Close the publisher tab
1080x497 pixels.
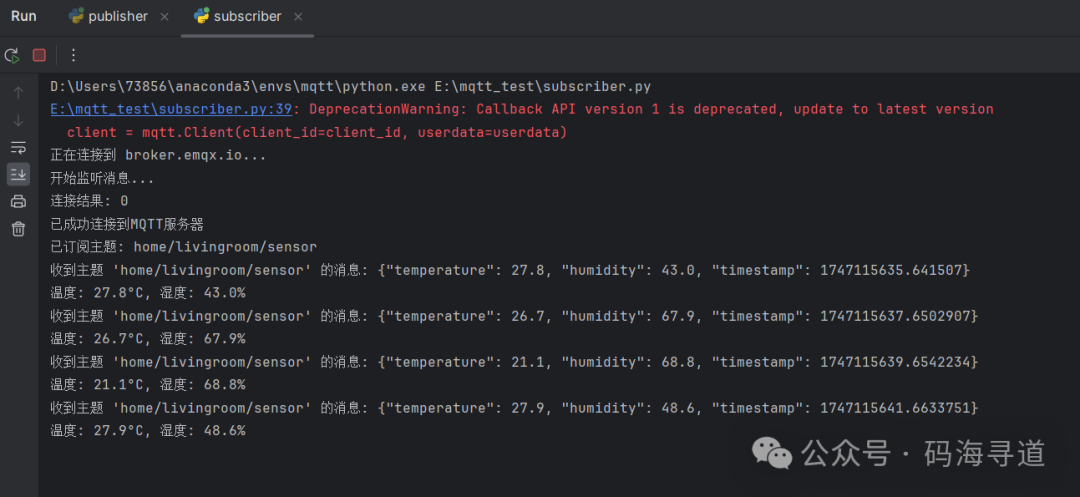click(165, 17)
